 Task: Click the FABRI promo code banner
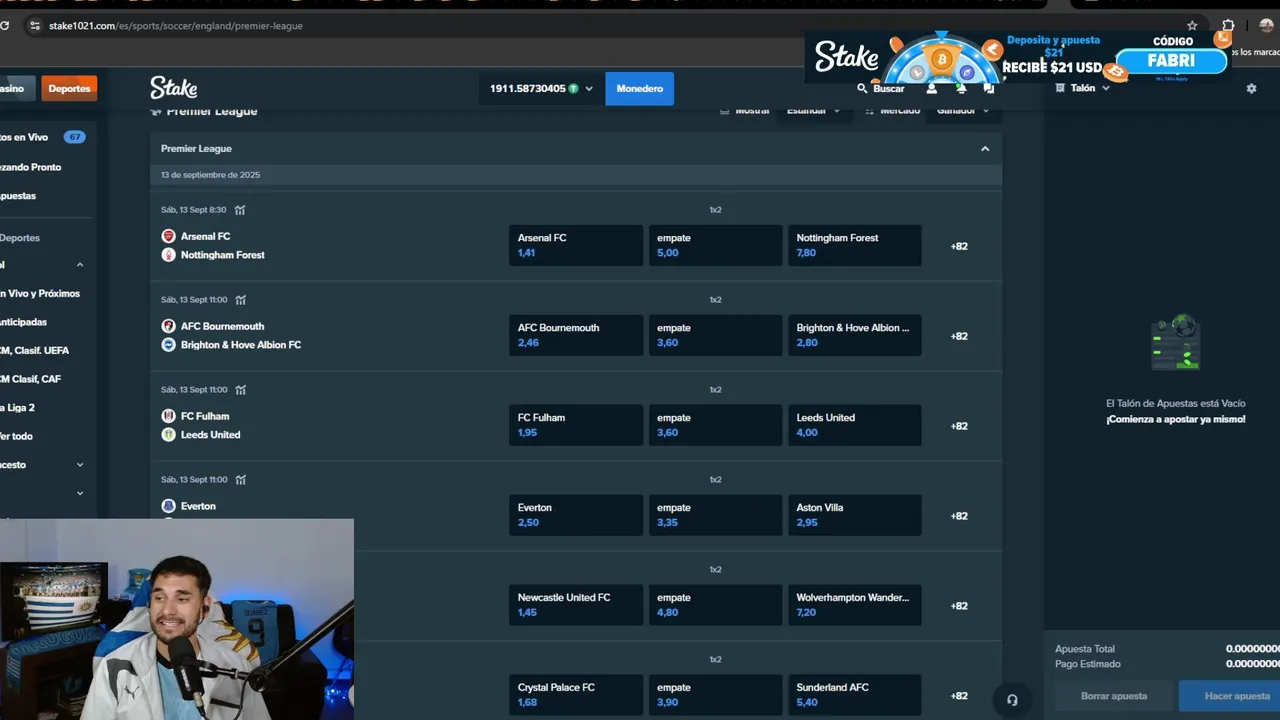tap(1170, 59)
